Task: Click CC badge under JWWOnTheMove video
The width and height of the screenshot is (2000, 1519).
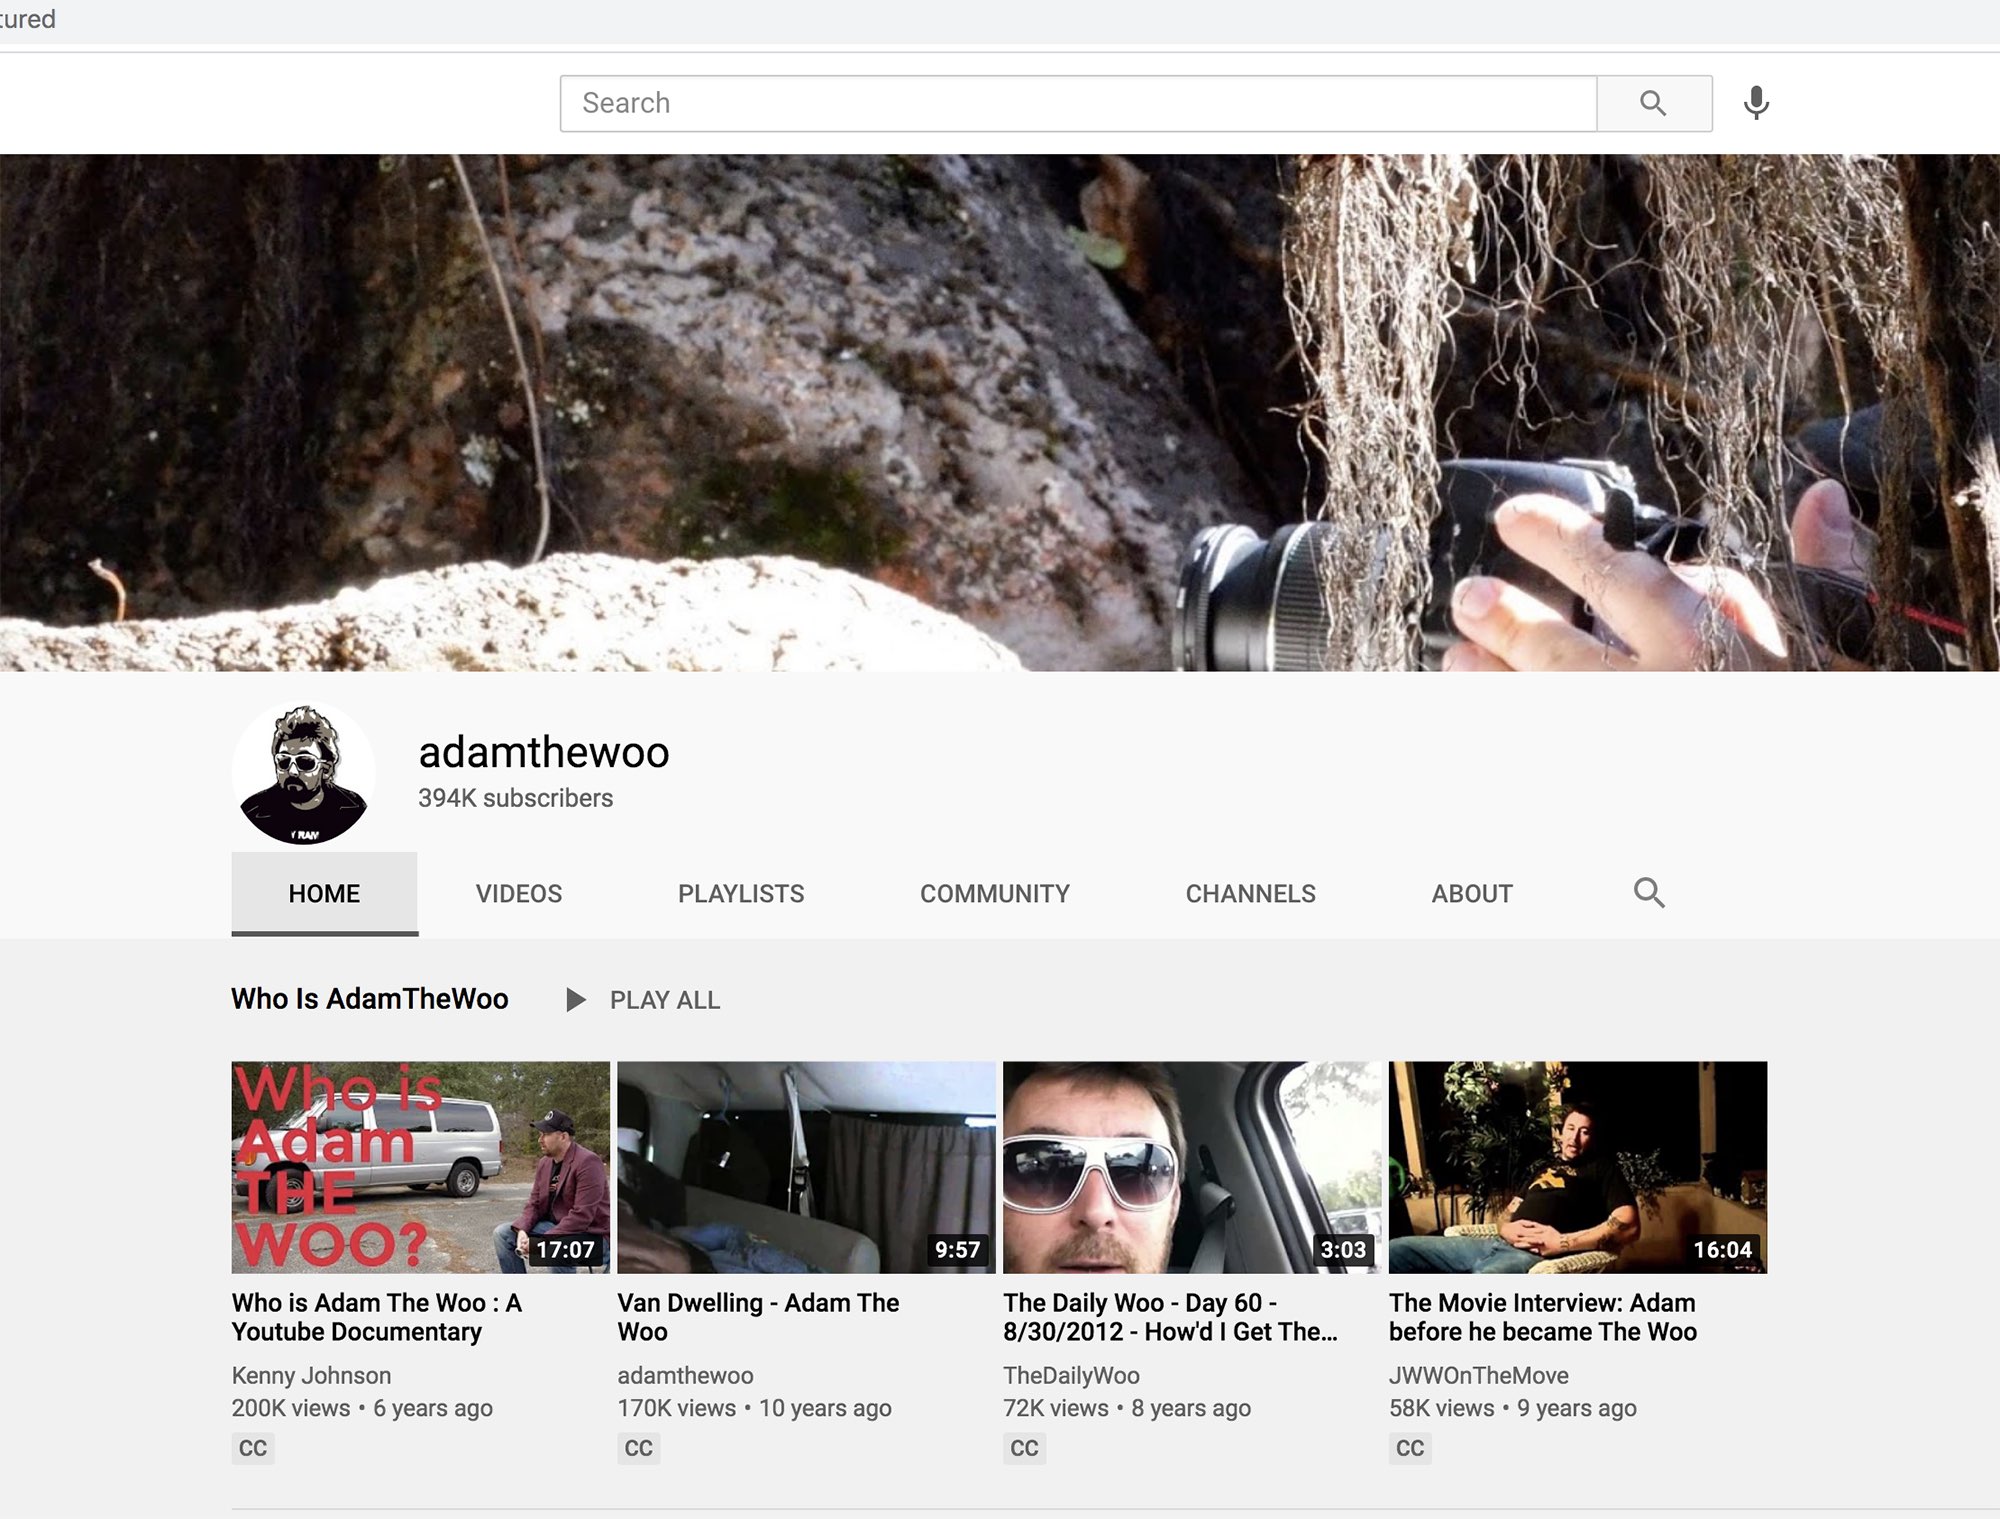Action: point(1410,1448)
